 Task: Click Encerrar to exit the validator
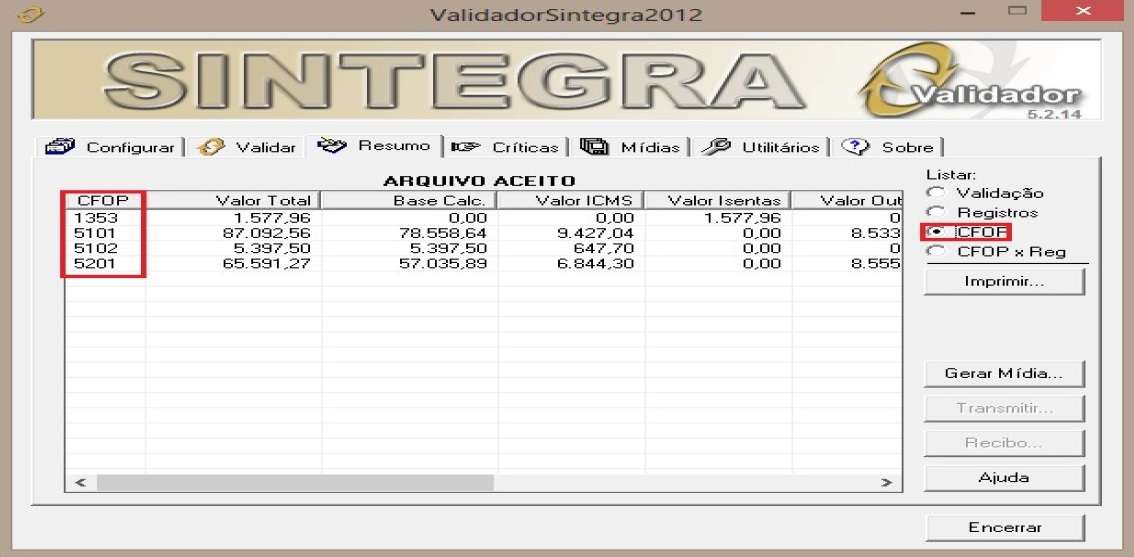click(x=1005, y=527)
